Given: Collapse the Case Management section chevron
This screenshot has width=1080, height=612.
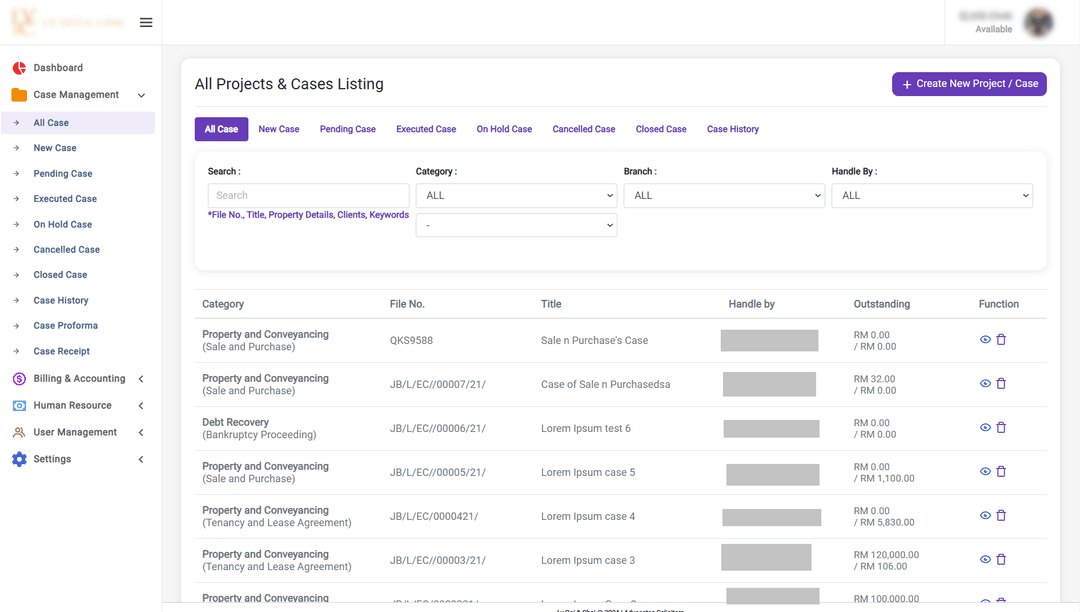Looking at the screenshot, I should tap(140, 94).
